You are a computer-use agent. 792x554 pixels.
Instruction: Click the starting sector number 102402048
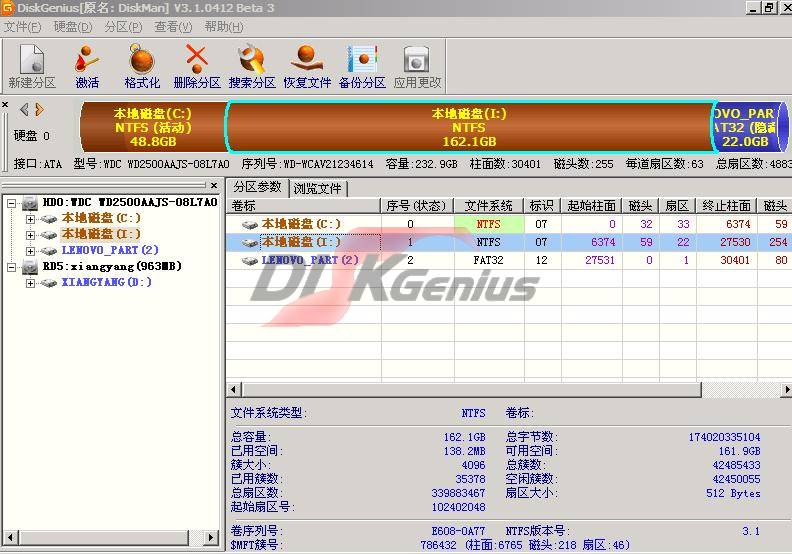coord(458,507)
